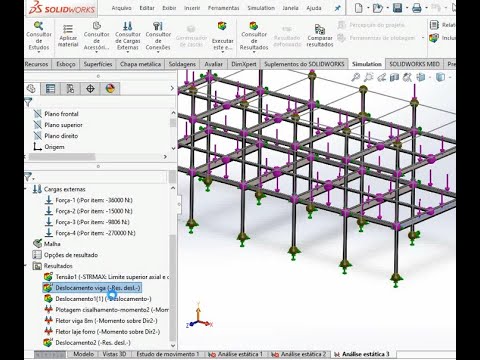This screenshot has width=480, height=360.
Task: Switch to the Soldagens ribbon tab
Action: pyautogui.click(x=182, y=64)
